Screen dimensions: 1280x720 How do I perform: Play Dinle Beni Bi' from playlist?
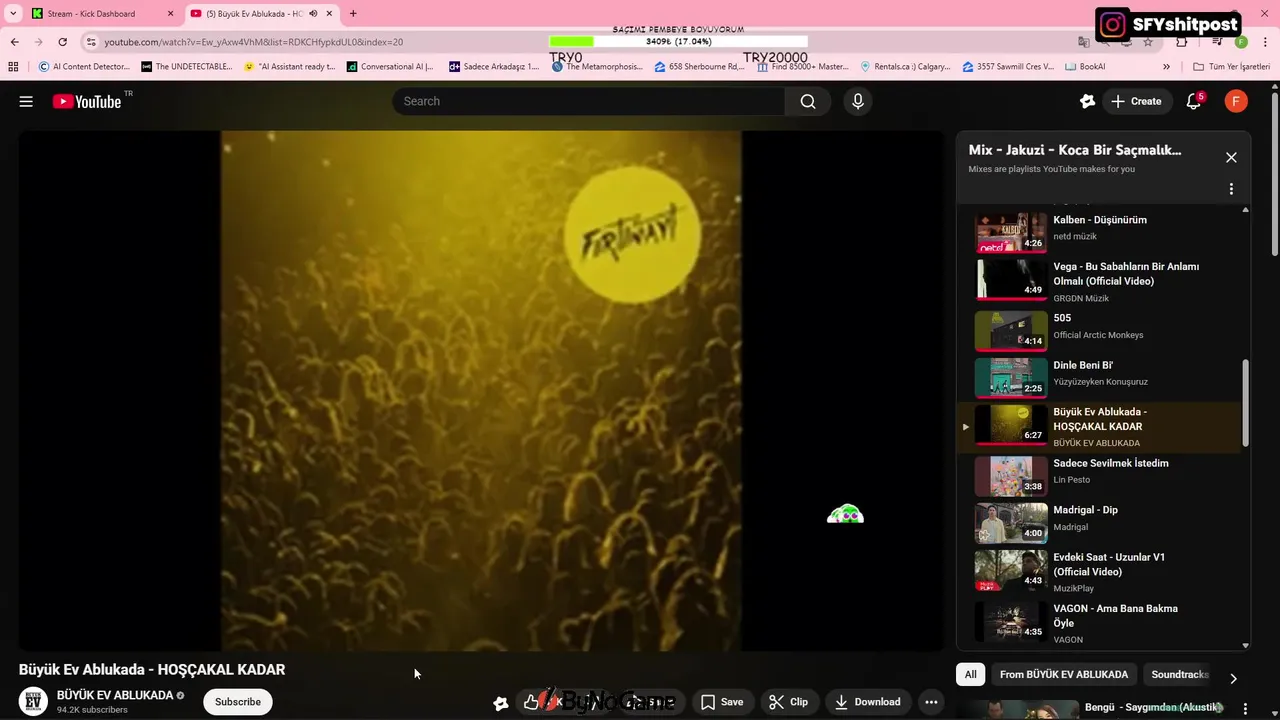coord(1100,378)
